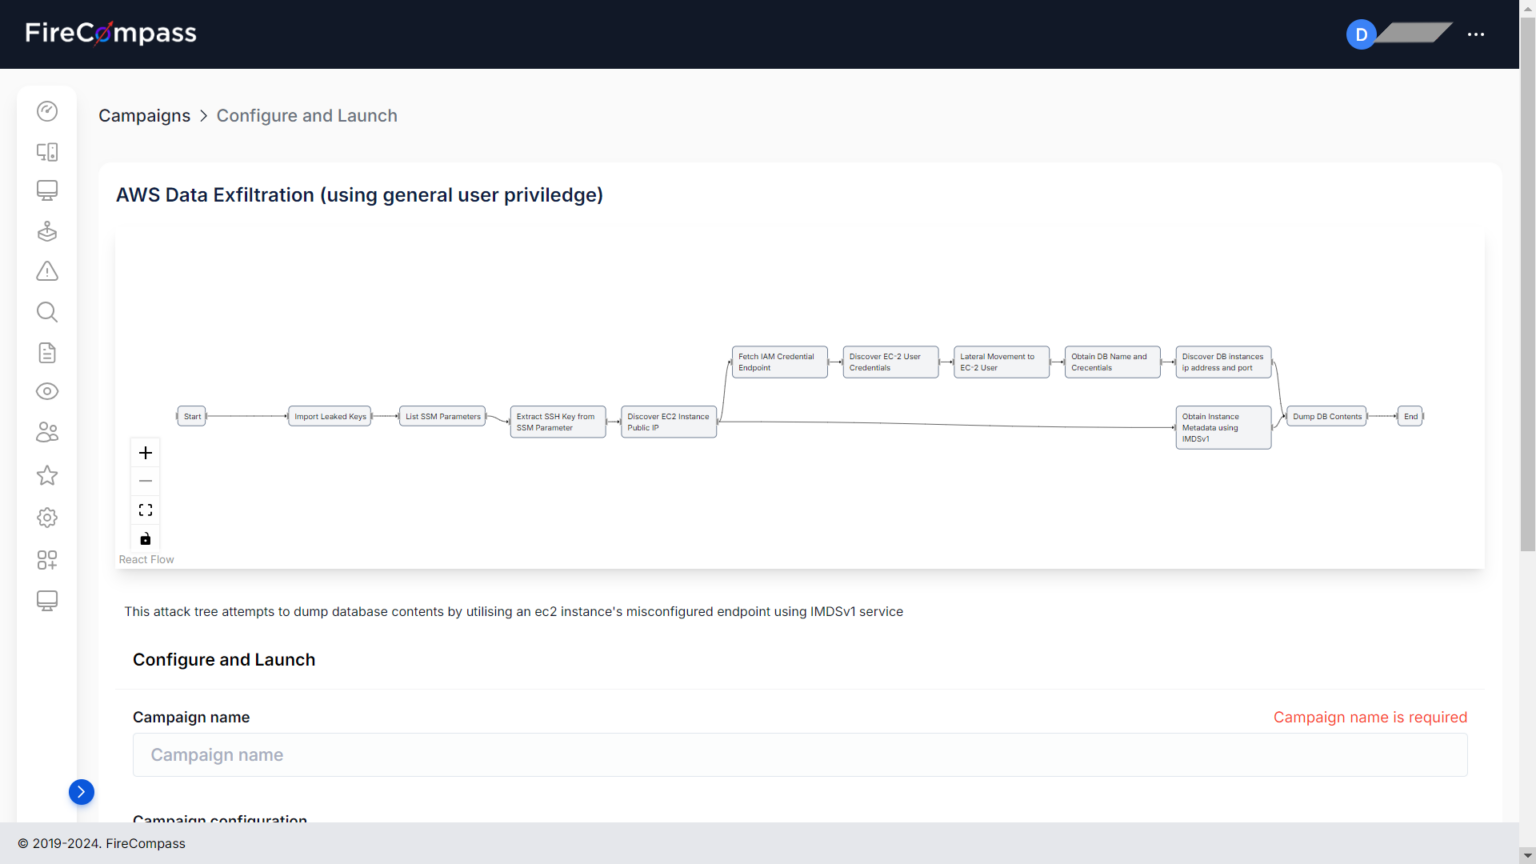Click the star favorites icon in sidebar

coord(47,475)
